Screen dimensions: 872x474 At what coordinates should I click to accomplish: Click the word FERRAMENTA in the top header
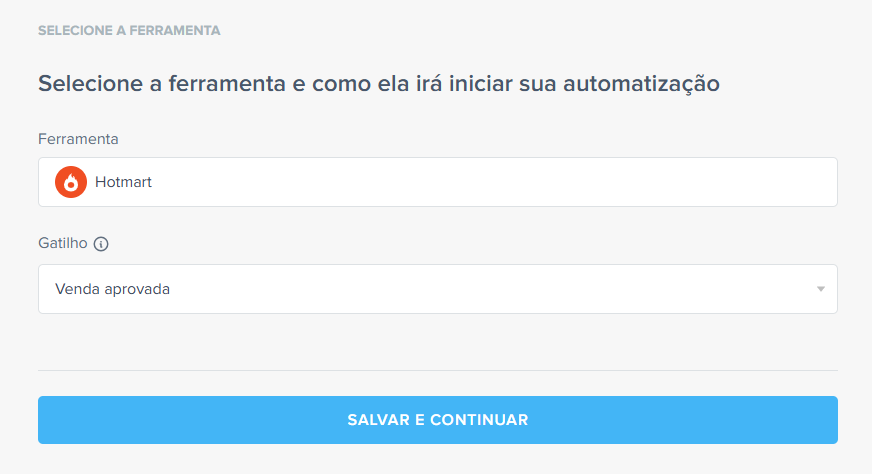(x=175, y=31)
